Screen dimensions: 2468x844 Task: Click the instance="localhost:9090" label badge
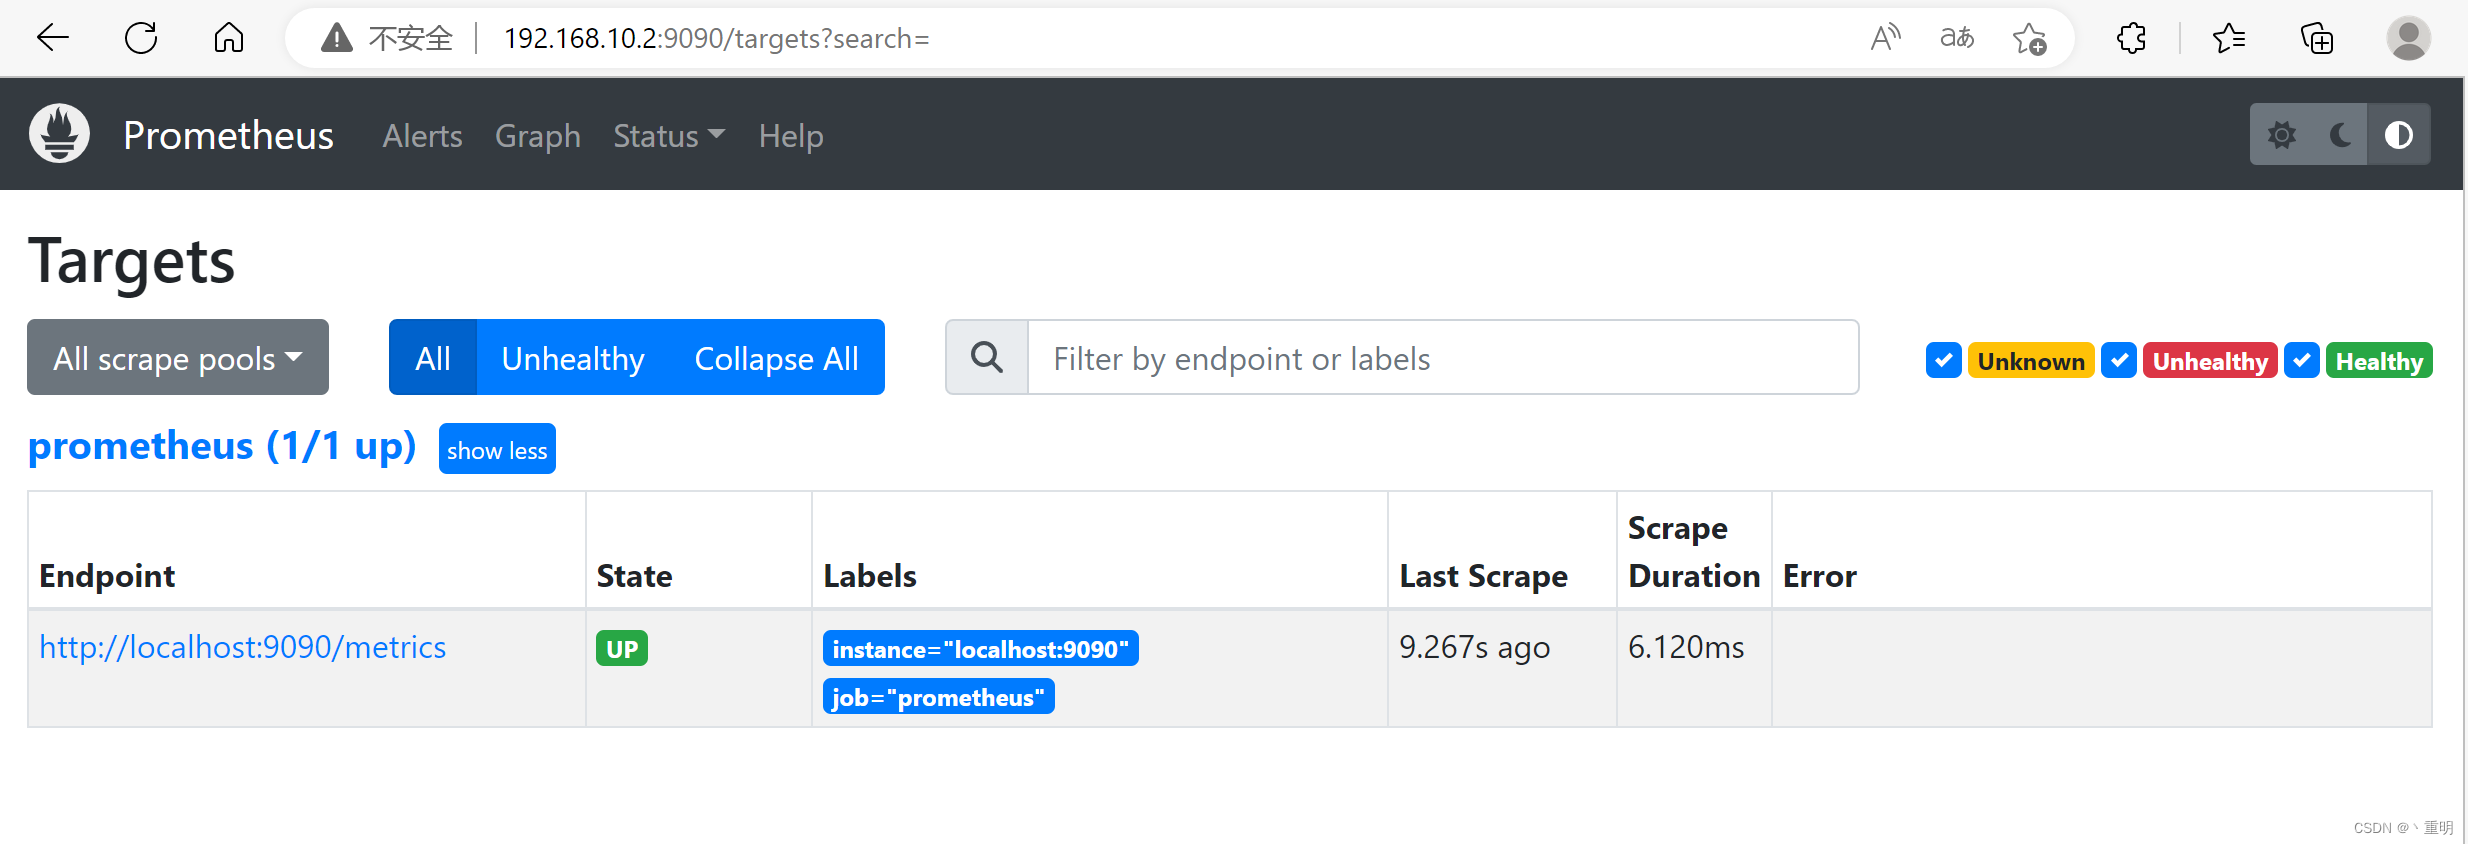(x=981, y=648)
